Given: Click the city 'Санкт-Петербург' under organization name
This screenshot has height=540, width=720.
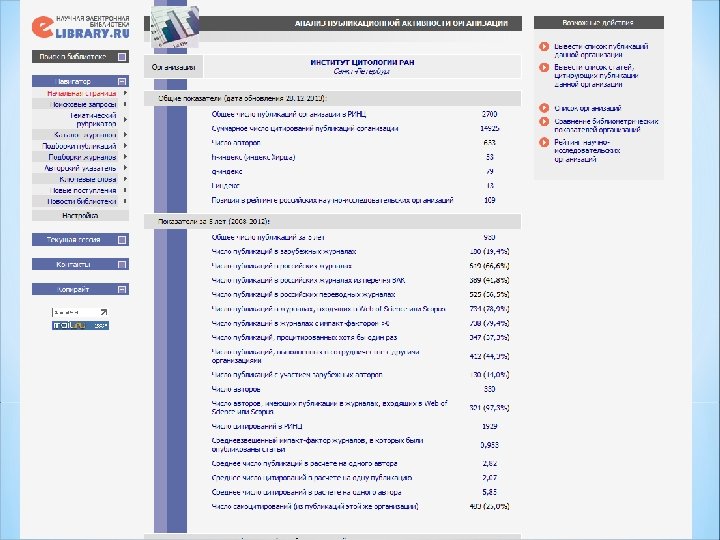Looking at the screenshot, I should click(362, 72).
